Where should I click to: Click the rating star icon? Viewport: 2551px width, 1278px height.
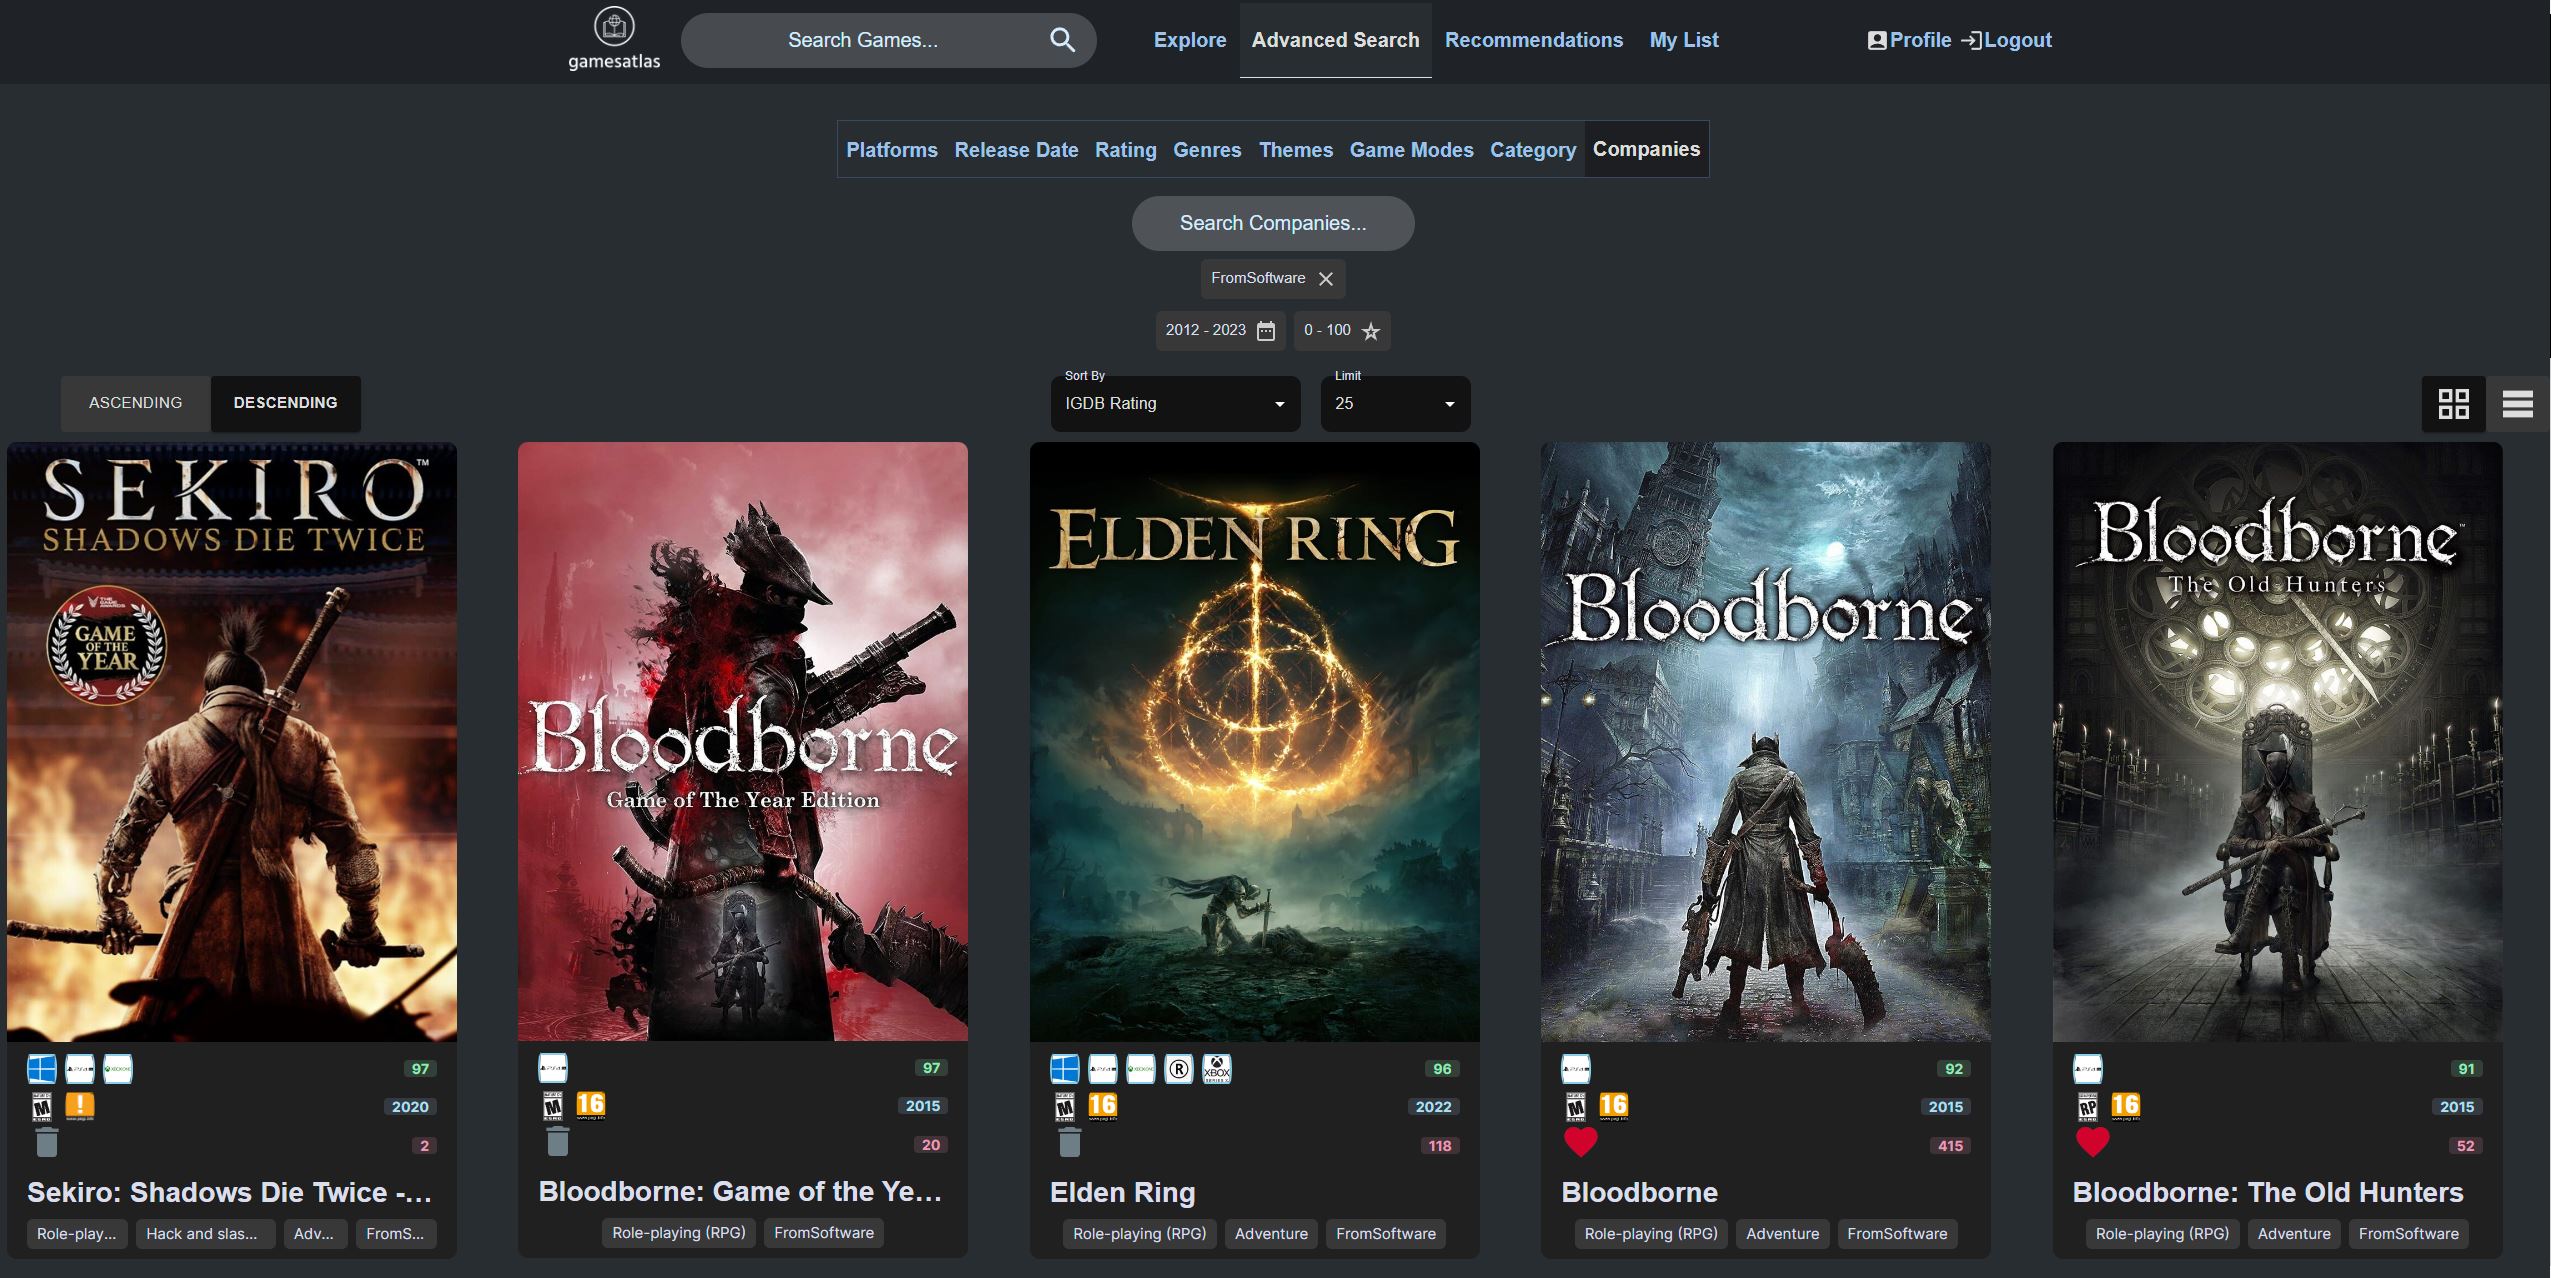pos(1371,331)
